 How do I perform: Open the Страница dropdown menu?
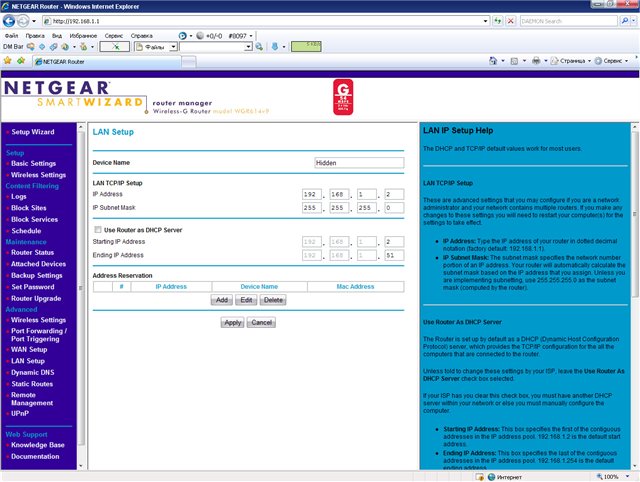pos(570,61)
